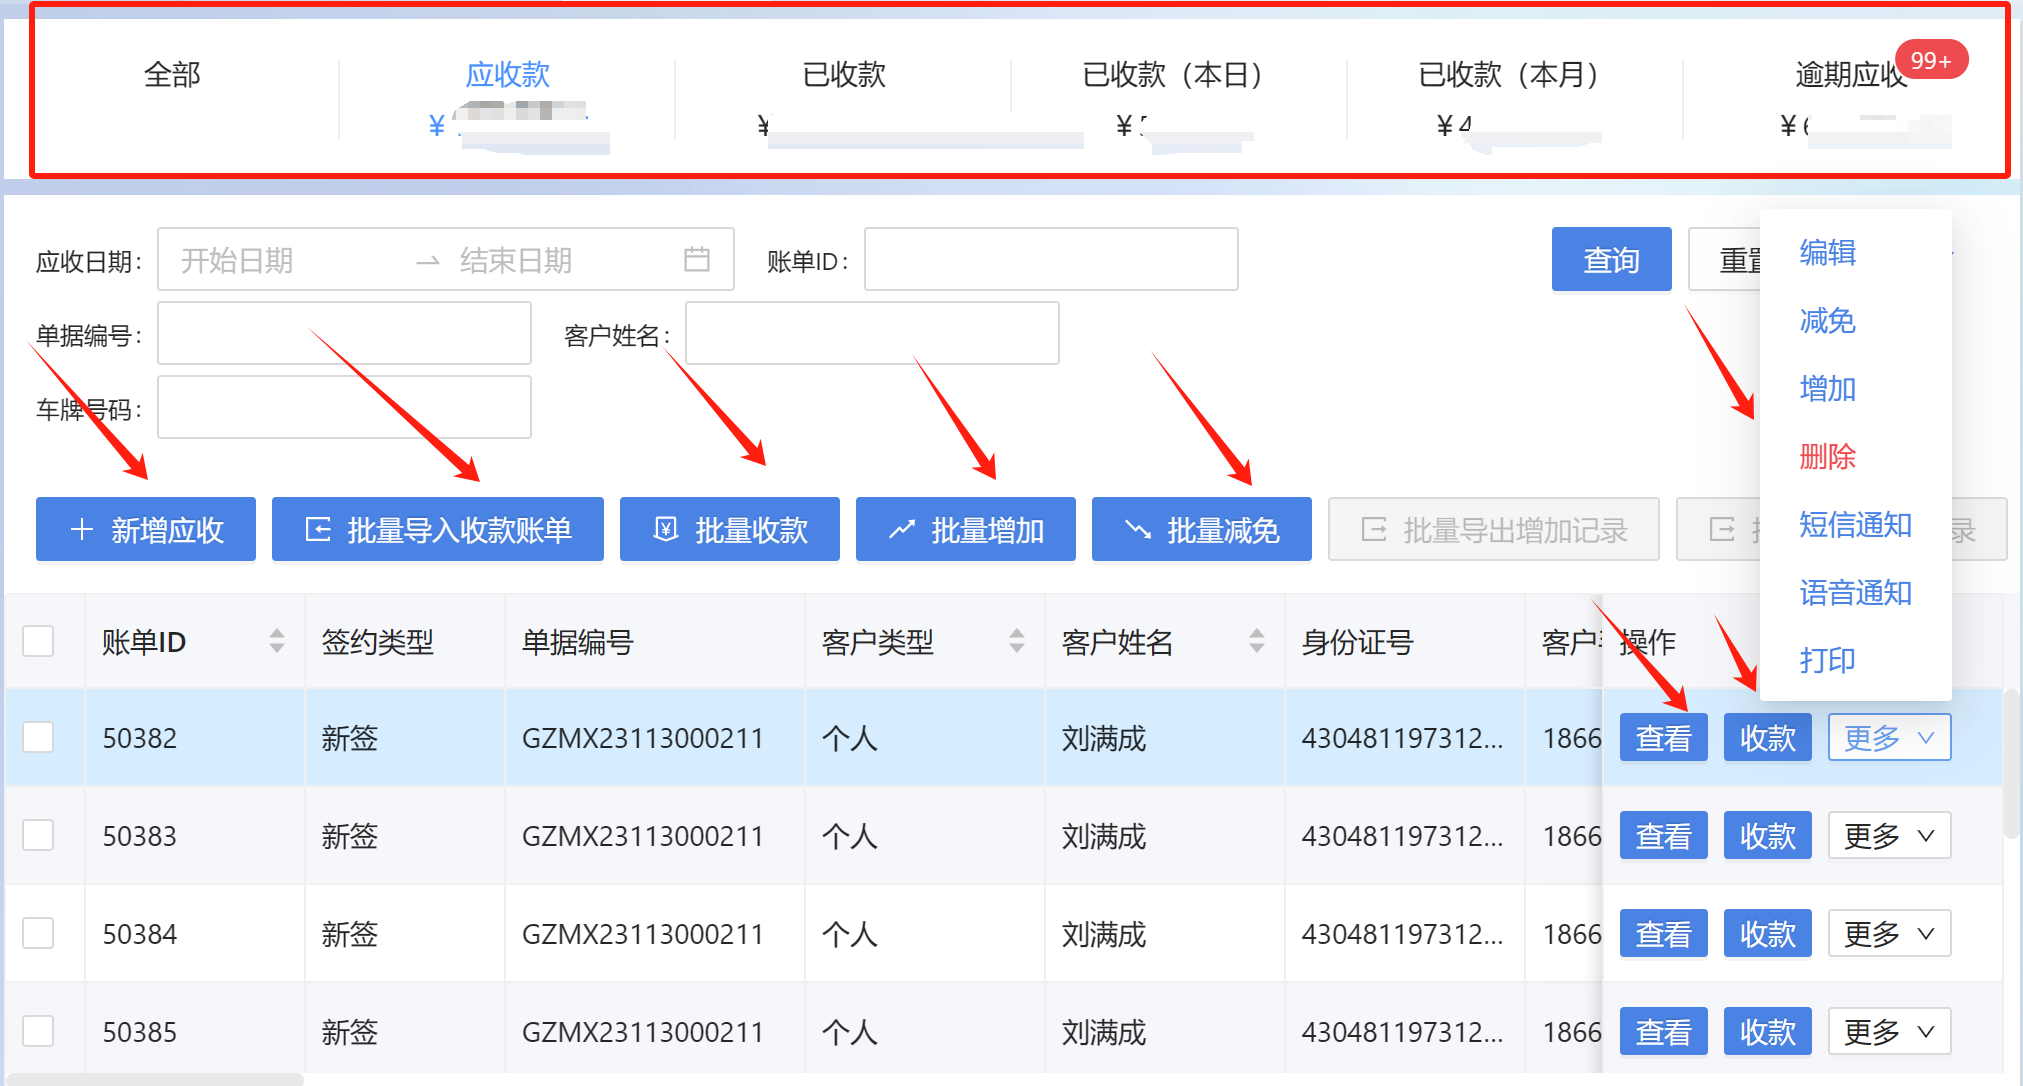Click the falling trend icon on 批量减免

pyautogui.click(x=1138, y=529)
